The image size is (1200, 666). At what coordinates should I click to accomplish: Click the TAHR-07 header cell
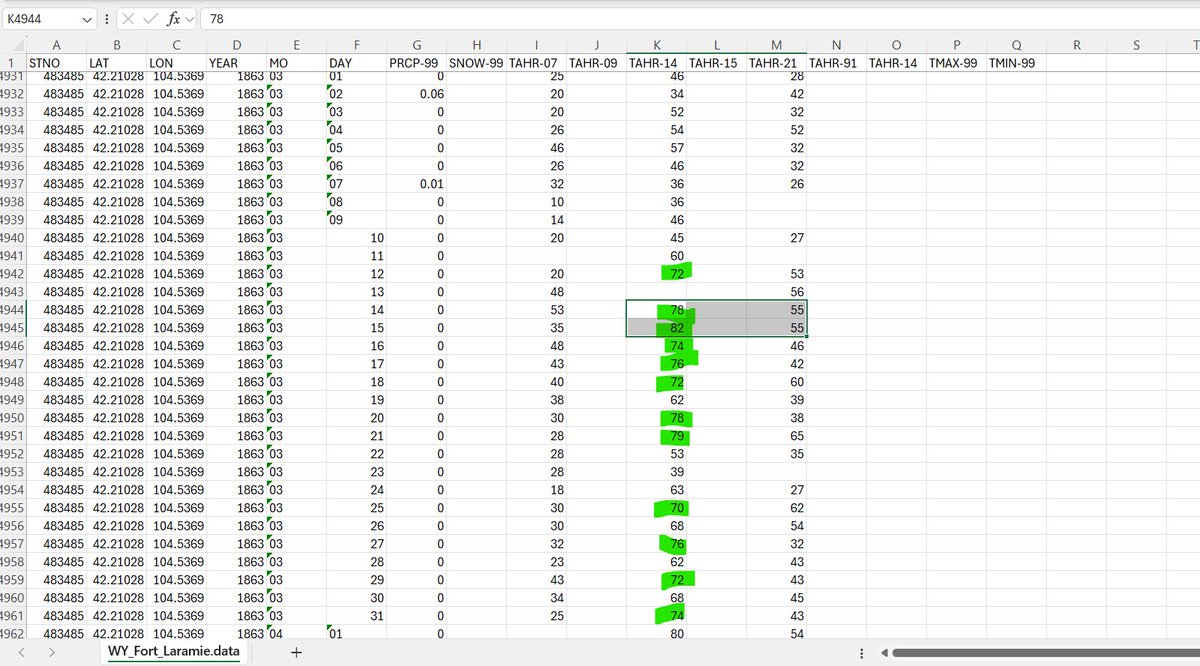[x=536, y=63]
